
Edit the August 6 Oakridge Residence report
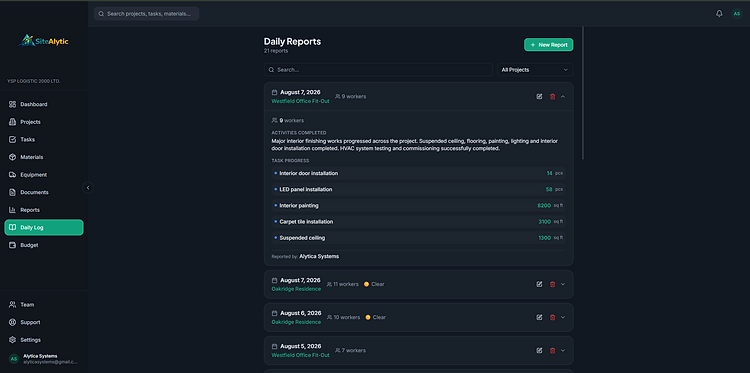[x=540, y=317]
